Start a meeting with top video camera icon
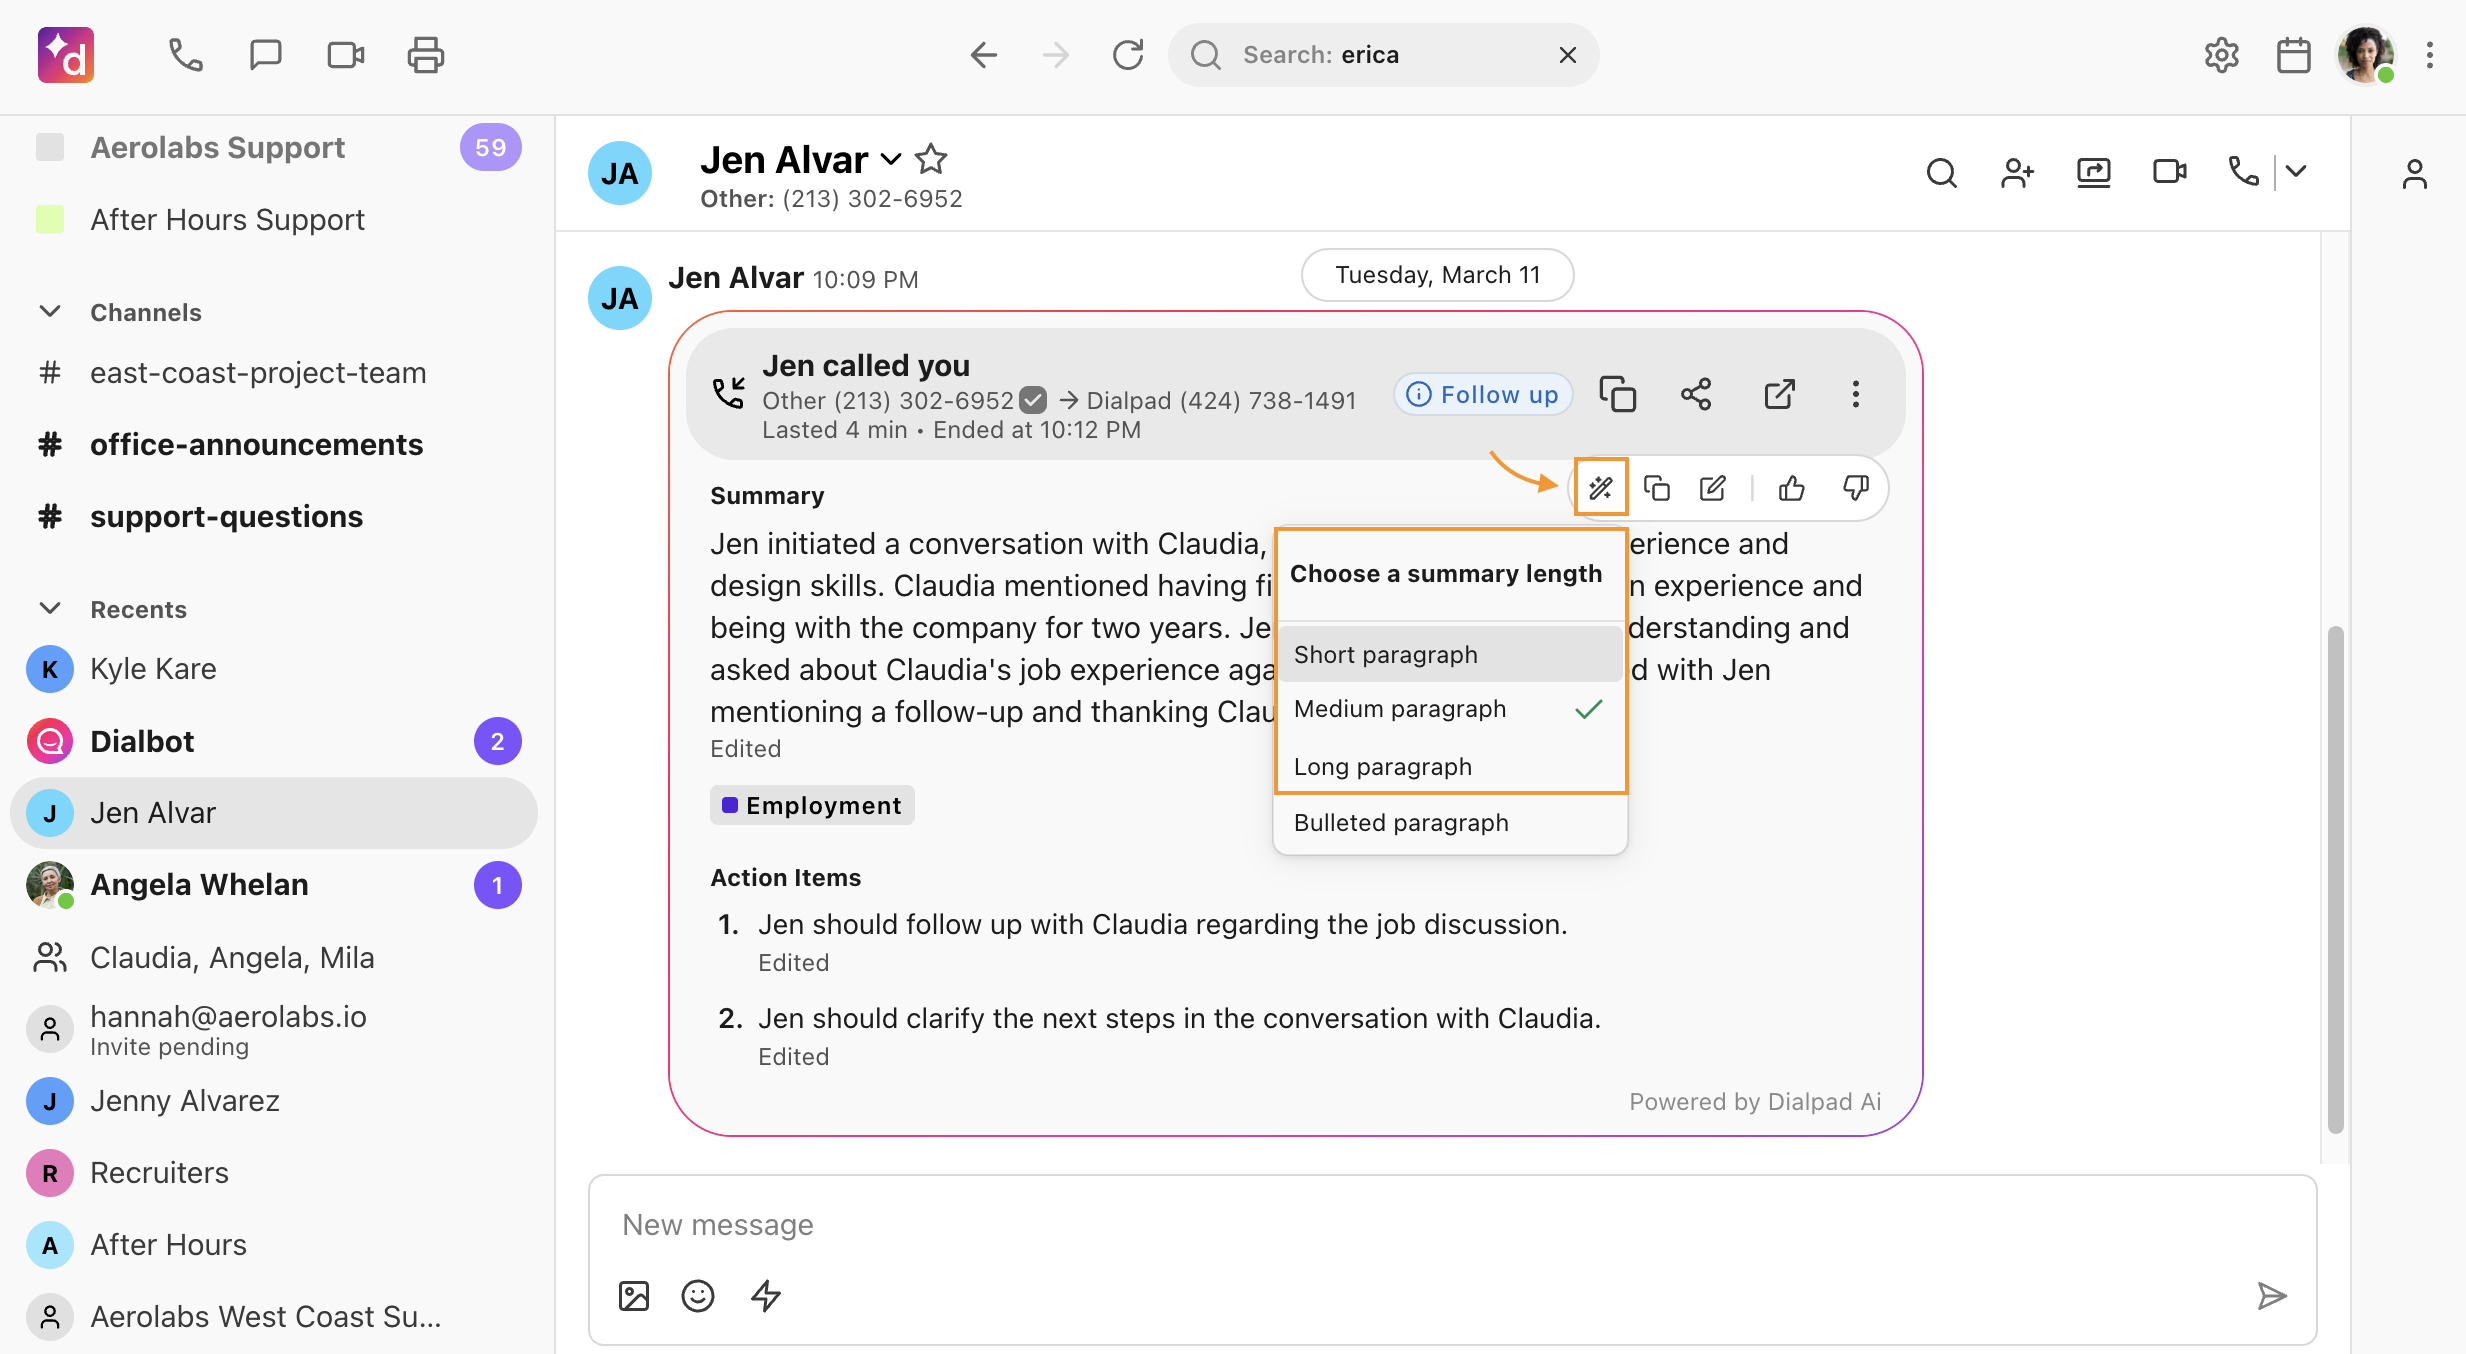The image size is (2466, 1354). click(346, 55)
